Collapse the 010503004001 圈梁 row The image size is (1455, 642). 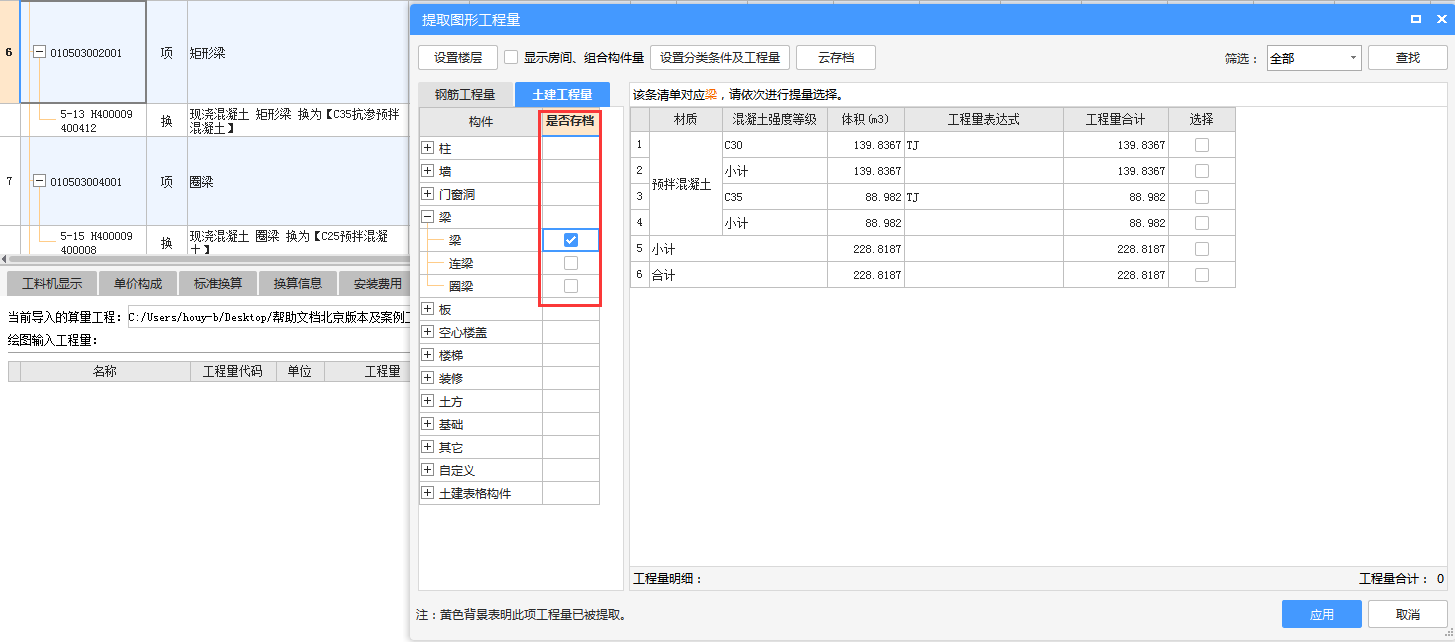pyautogui.click(x=39, y=182)
